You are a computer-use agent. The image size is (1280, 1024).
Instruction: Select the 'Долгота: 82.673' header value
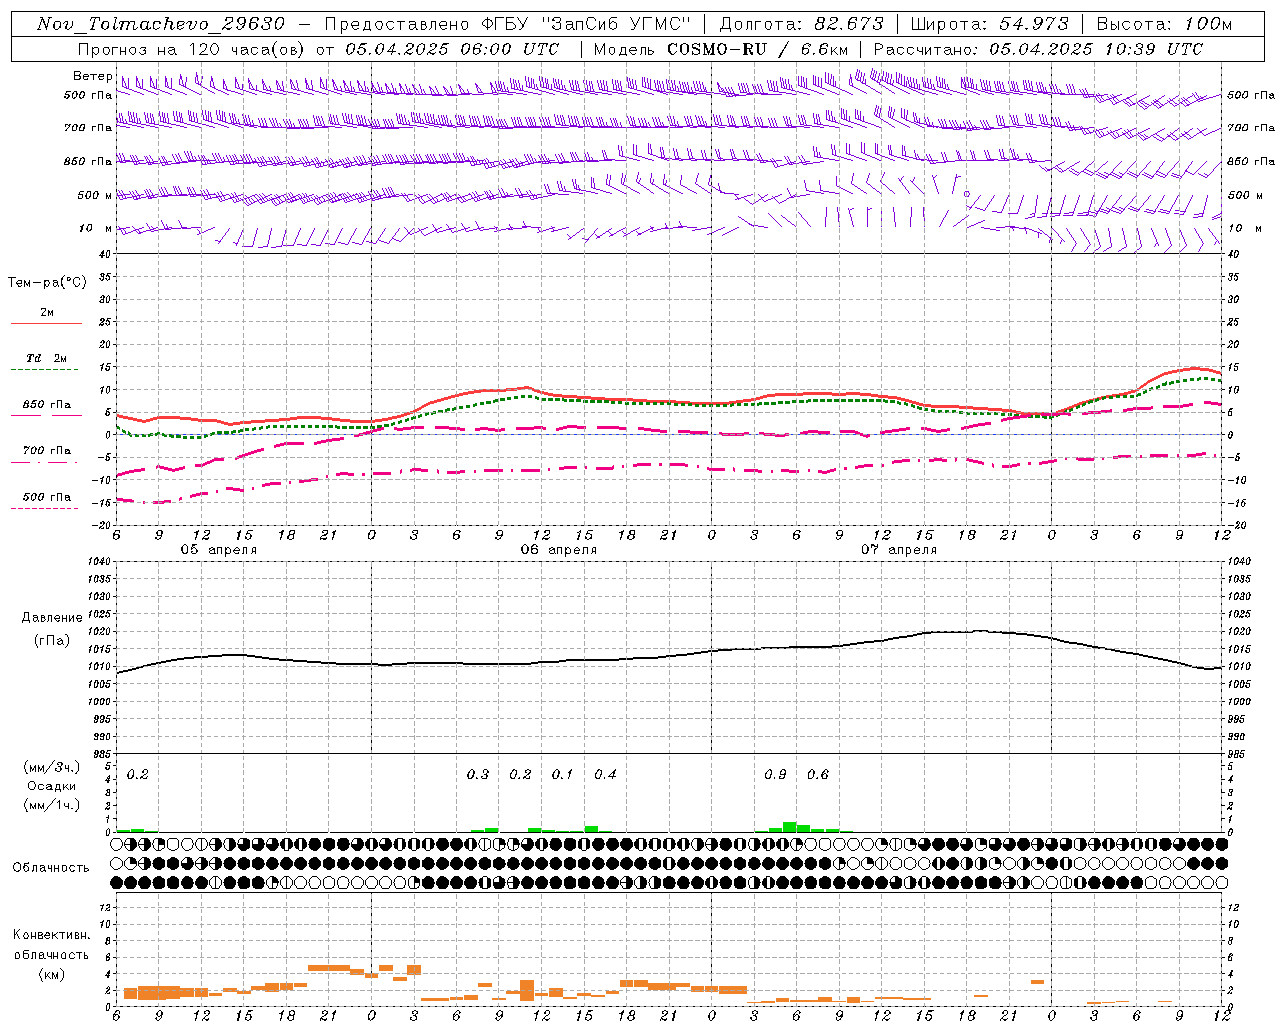802,24
